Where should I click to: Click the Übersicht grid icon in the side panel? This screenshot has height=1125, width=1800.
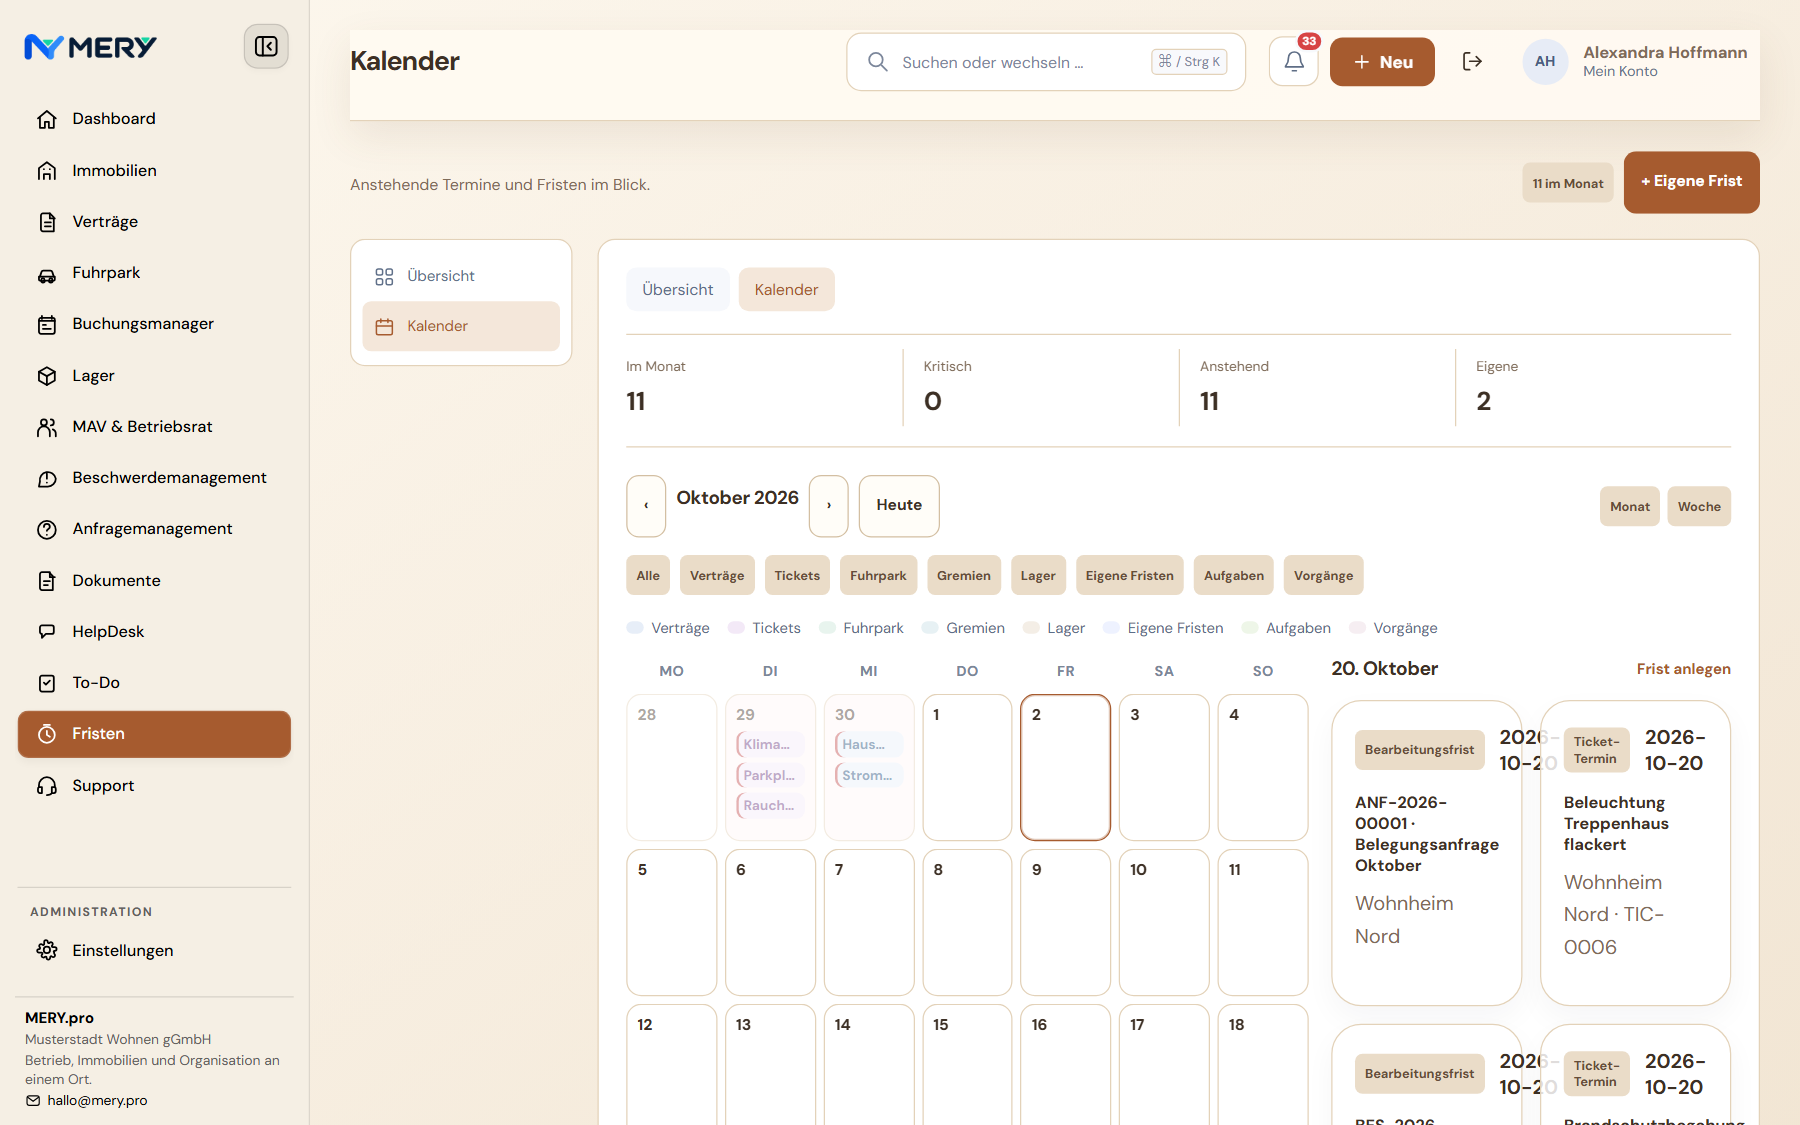384,276
